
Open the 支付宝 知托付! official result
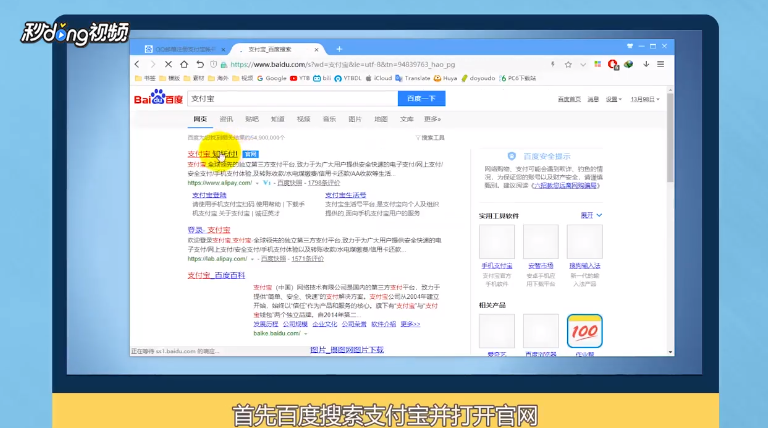tap(213, 154)
